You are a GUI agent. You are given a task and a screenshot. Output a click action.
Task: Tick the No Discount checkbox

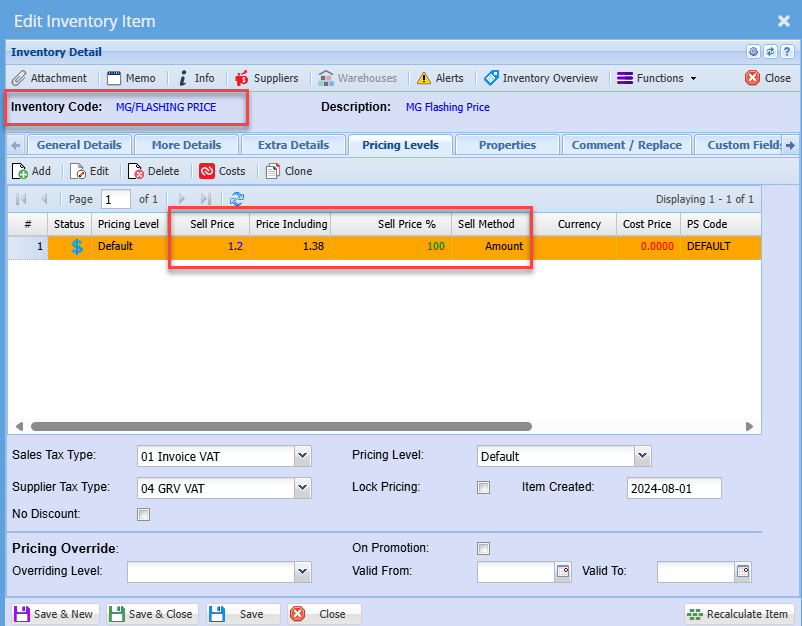(x=143, y=515)
